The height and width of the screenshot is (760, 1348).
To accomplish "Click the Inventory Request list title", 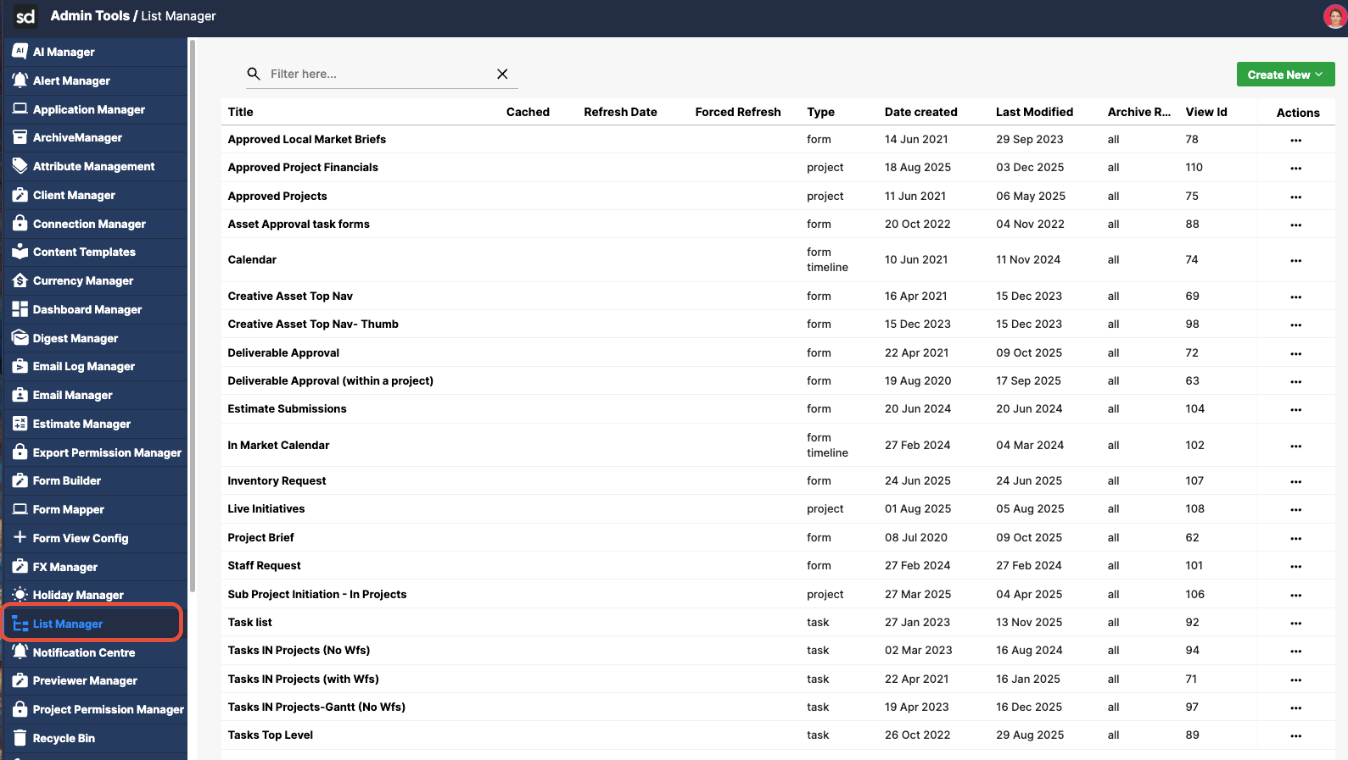I will 277,481.
